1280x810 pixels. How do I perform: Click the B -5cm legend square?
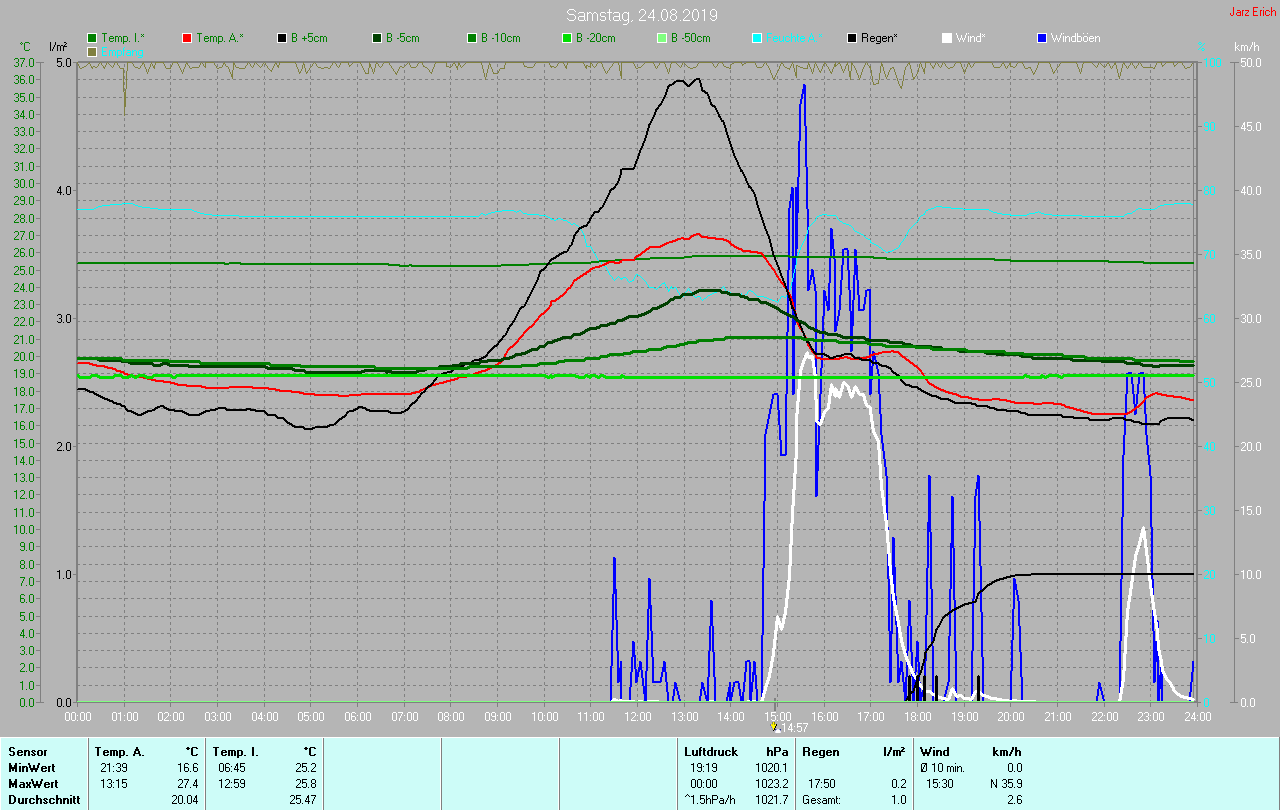coord(377,38)
